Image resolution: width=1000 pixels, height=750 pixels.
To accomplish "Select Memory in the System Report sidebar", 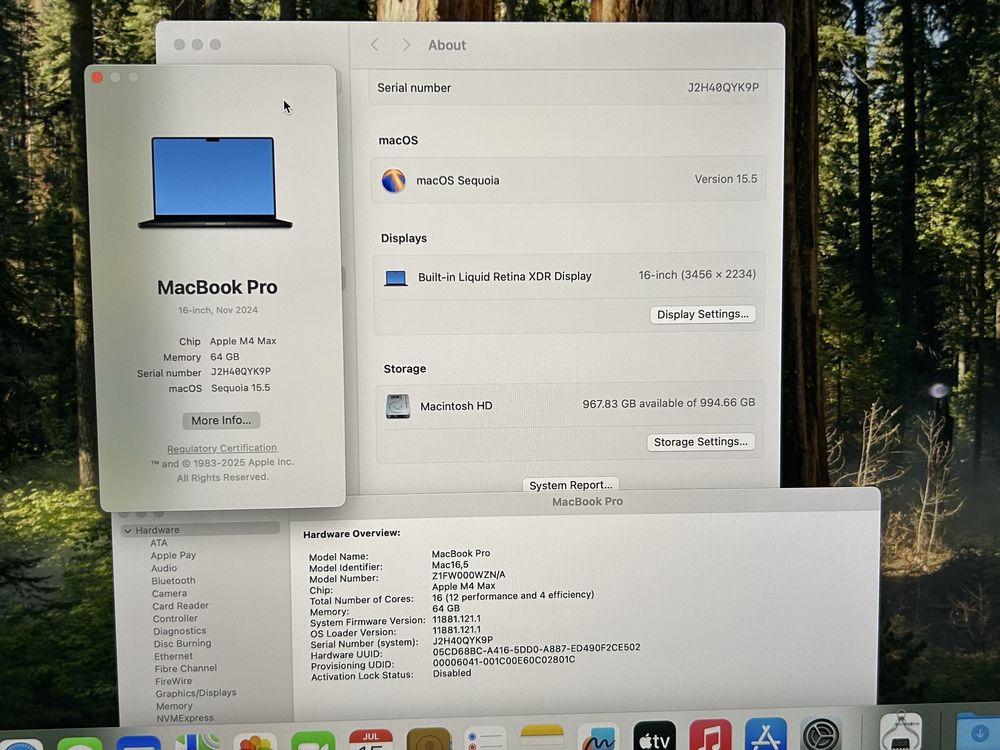I will click(174, 707).
